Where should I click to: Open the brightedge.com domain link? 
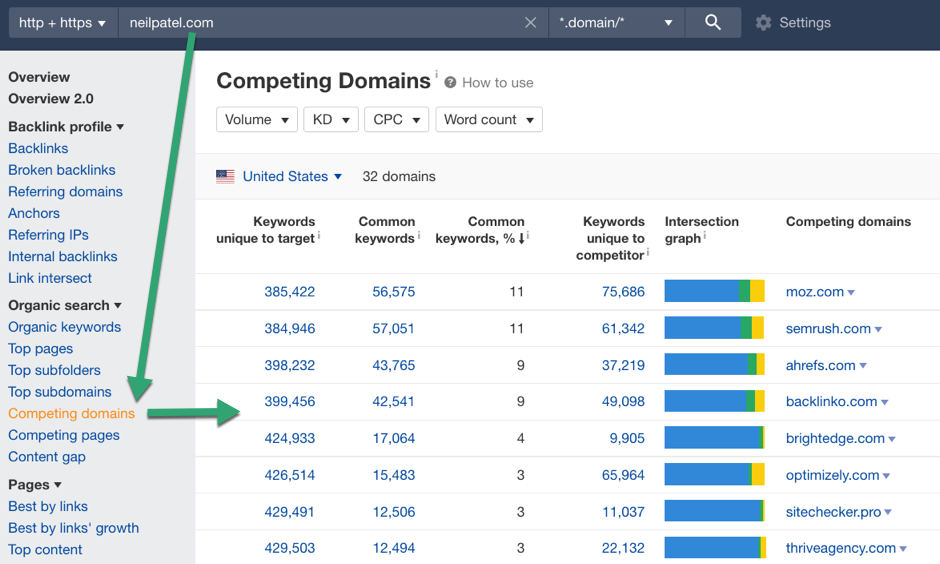[x=835, y=438]
